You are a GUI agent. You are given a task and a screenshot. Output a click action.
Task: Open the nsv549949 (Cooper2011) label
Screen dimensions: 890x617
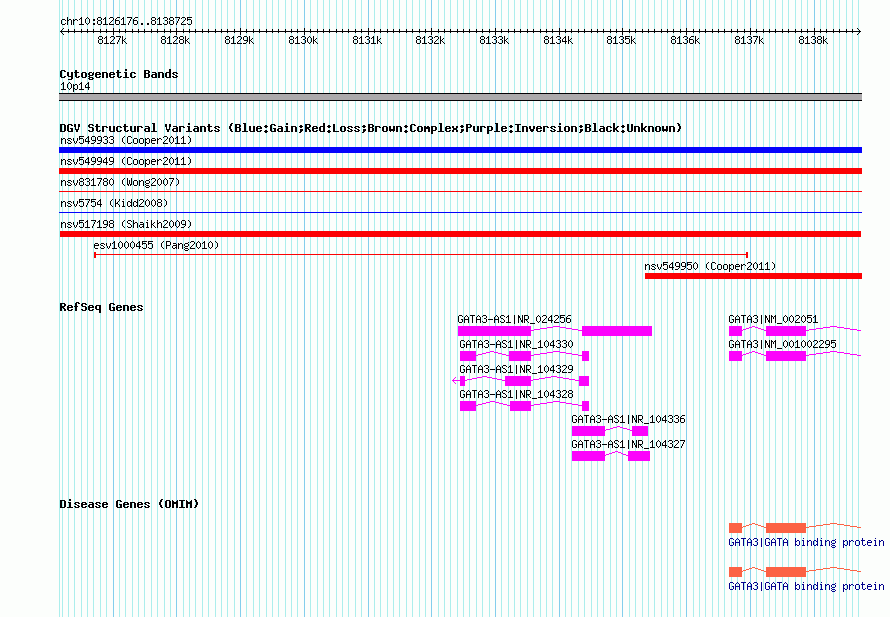pyautogui.click(x=126, y=161)
